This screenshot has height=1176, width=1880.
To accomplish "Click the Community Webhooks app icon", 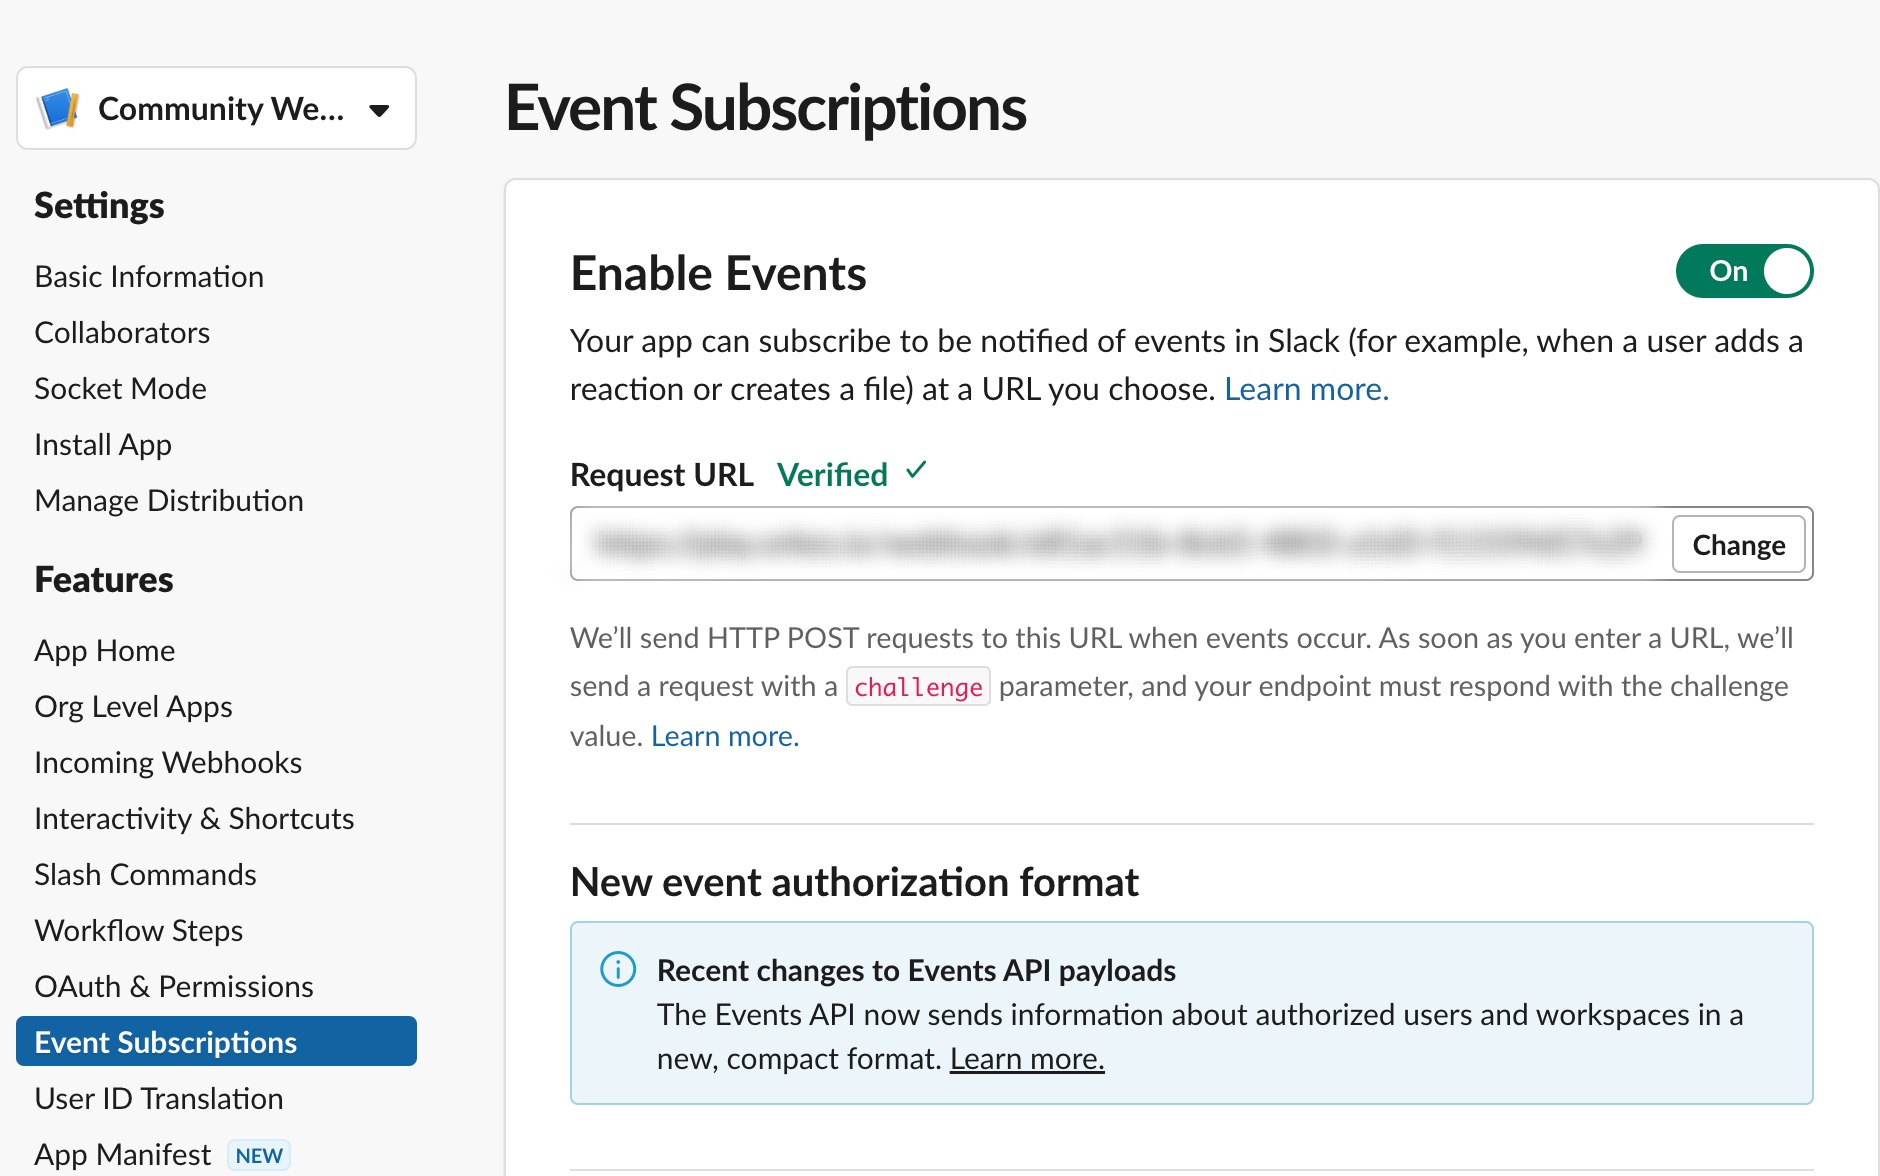I will (x=57, y=107).
